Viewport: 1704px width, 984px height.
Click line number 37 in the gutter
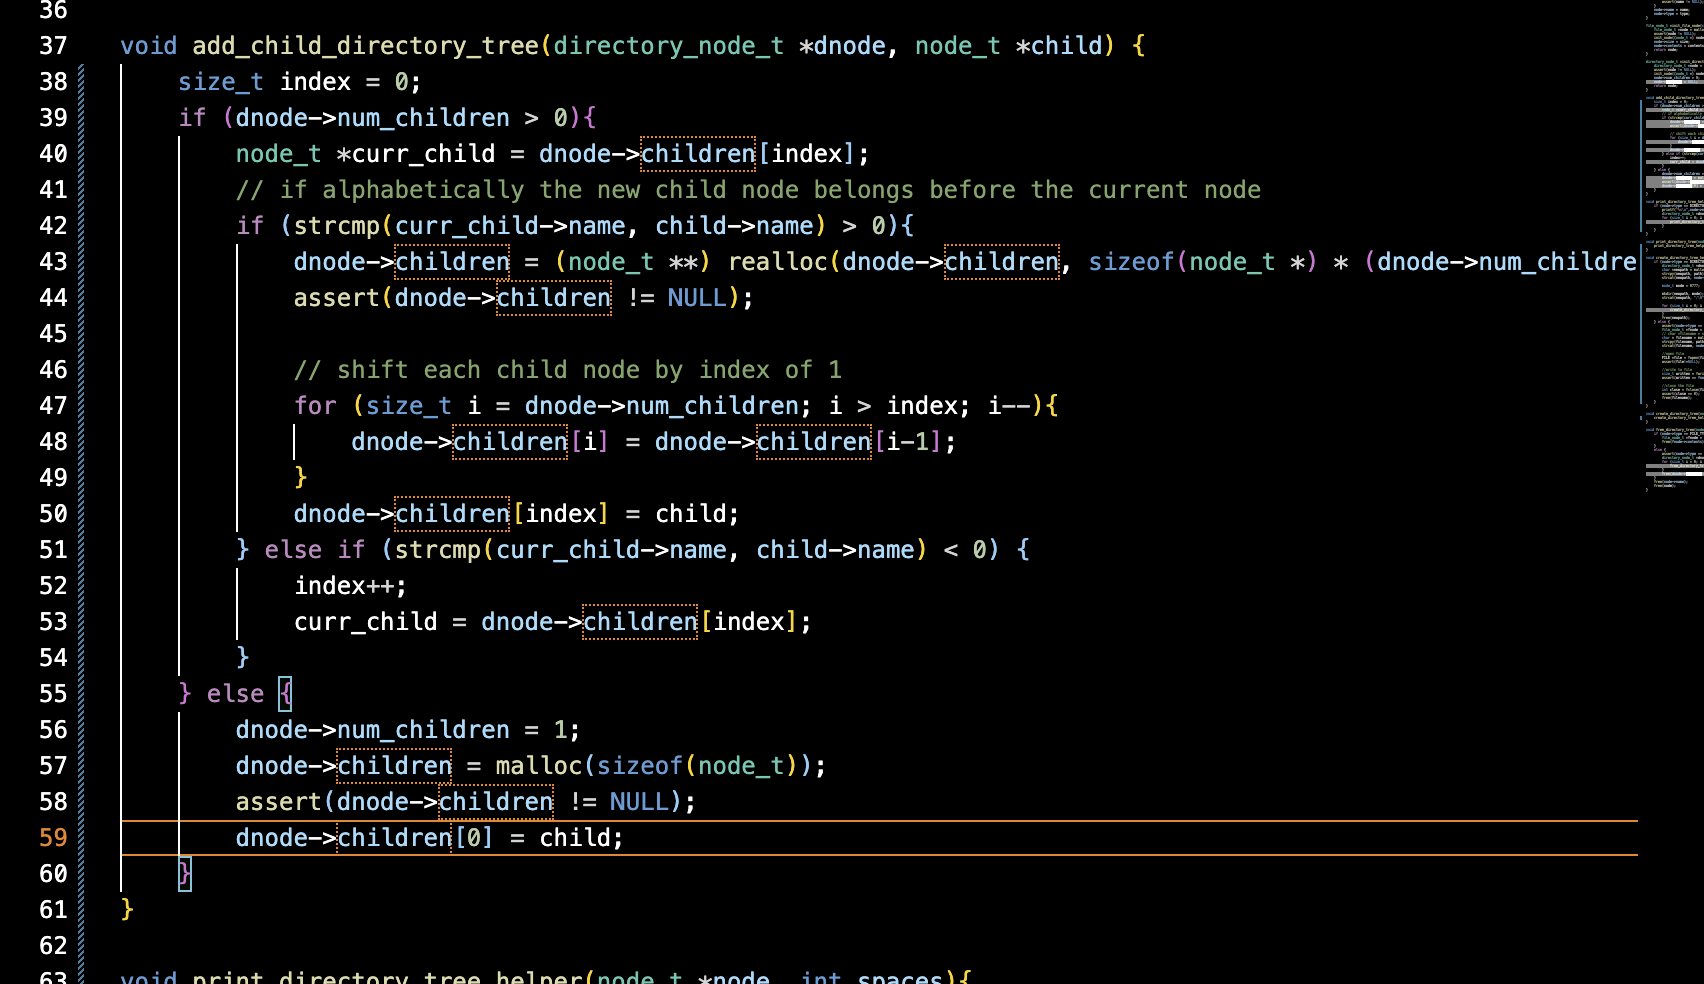tap(53, 46)
